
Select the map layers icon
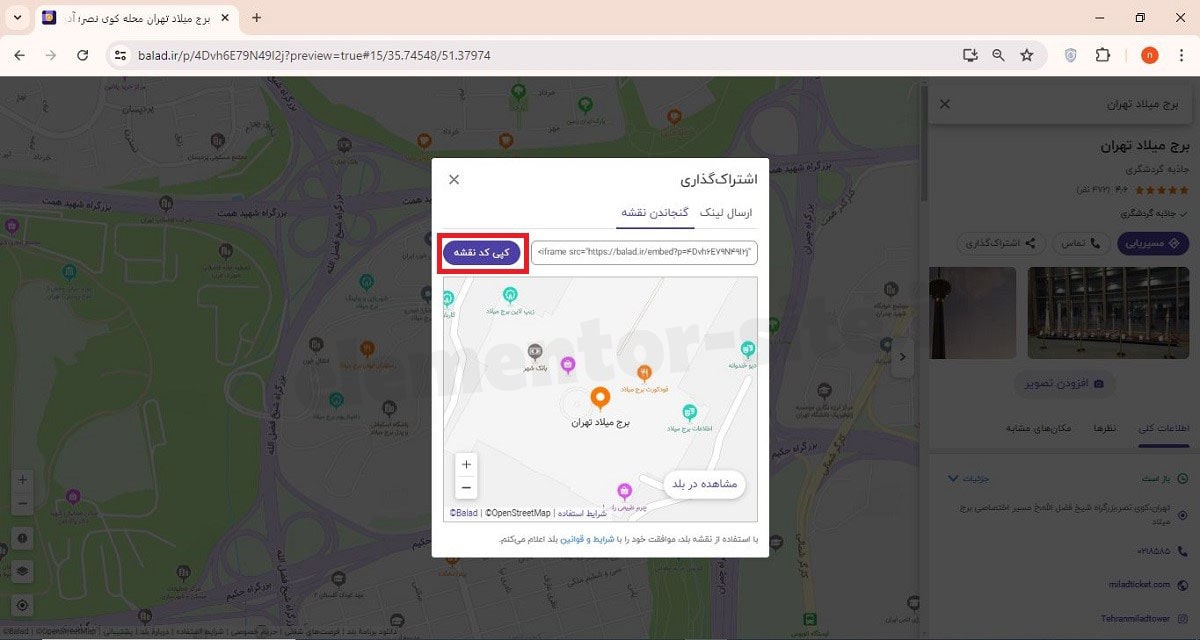pyautogui.click(x=22, y=571)
